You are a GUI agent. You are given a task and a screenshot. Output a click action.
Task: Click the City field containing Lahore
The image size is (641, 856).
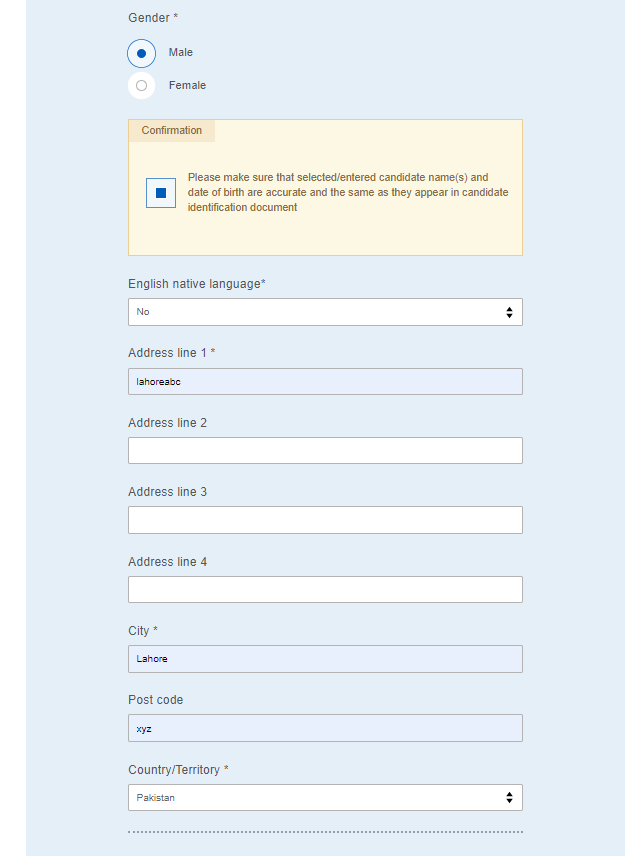[x=325, y=659]
